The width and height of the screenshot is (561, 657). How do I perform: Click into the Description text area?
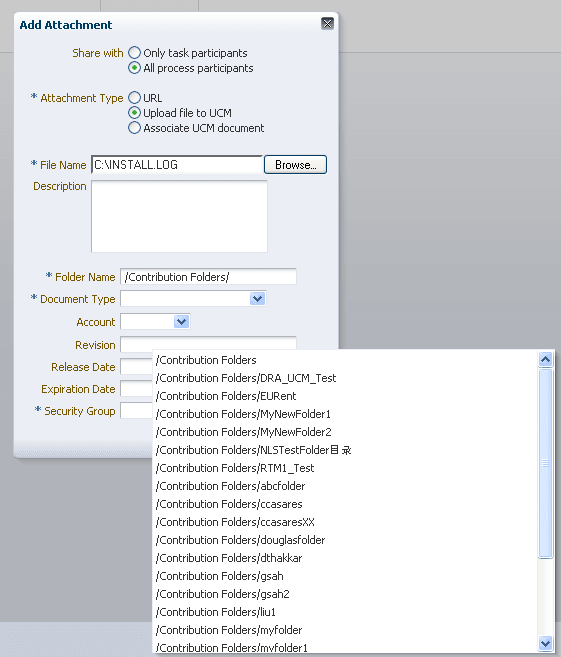(179, 216)
